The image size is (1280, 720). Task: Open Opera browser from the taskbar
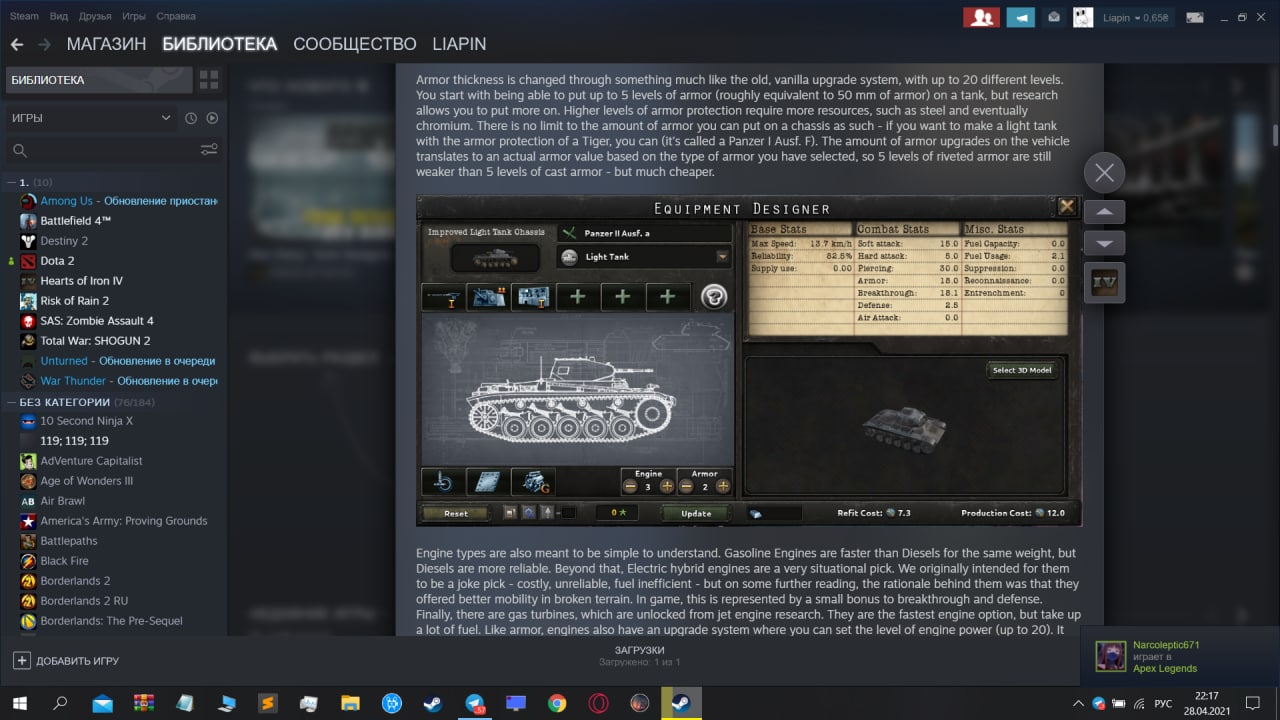[598, 703]
